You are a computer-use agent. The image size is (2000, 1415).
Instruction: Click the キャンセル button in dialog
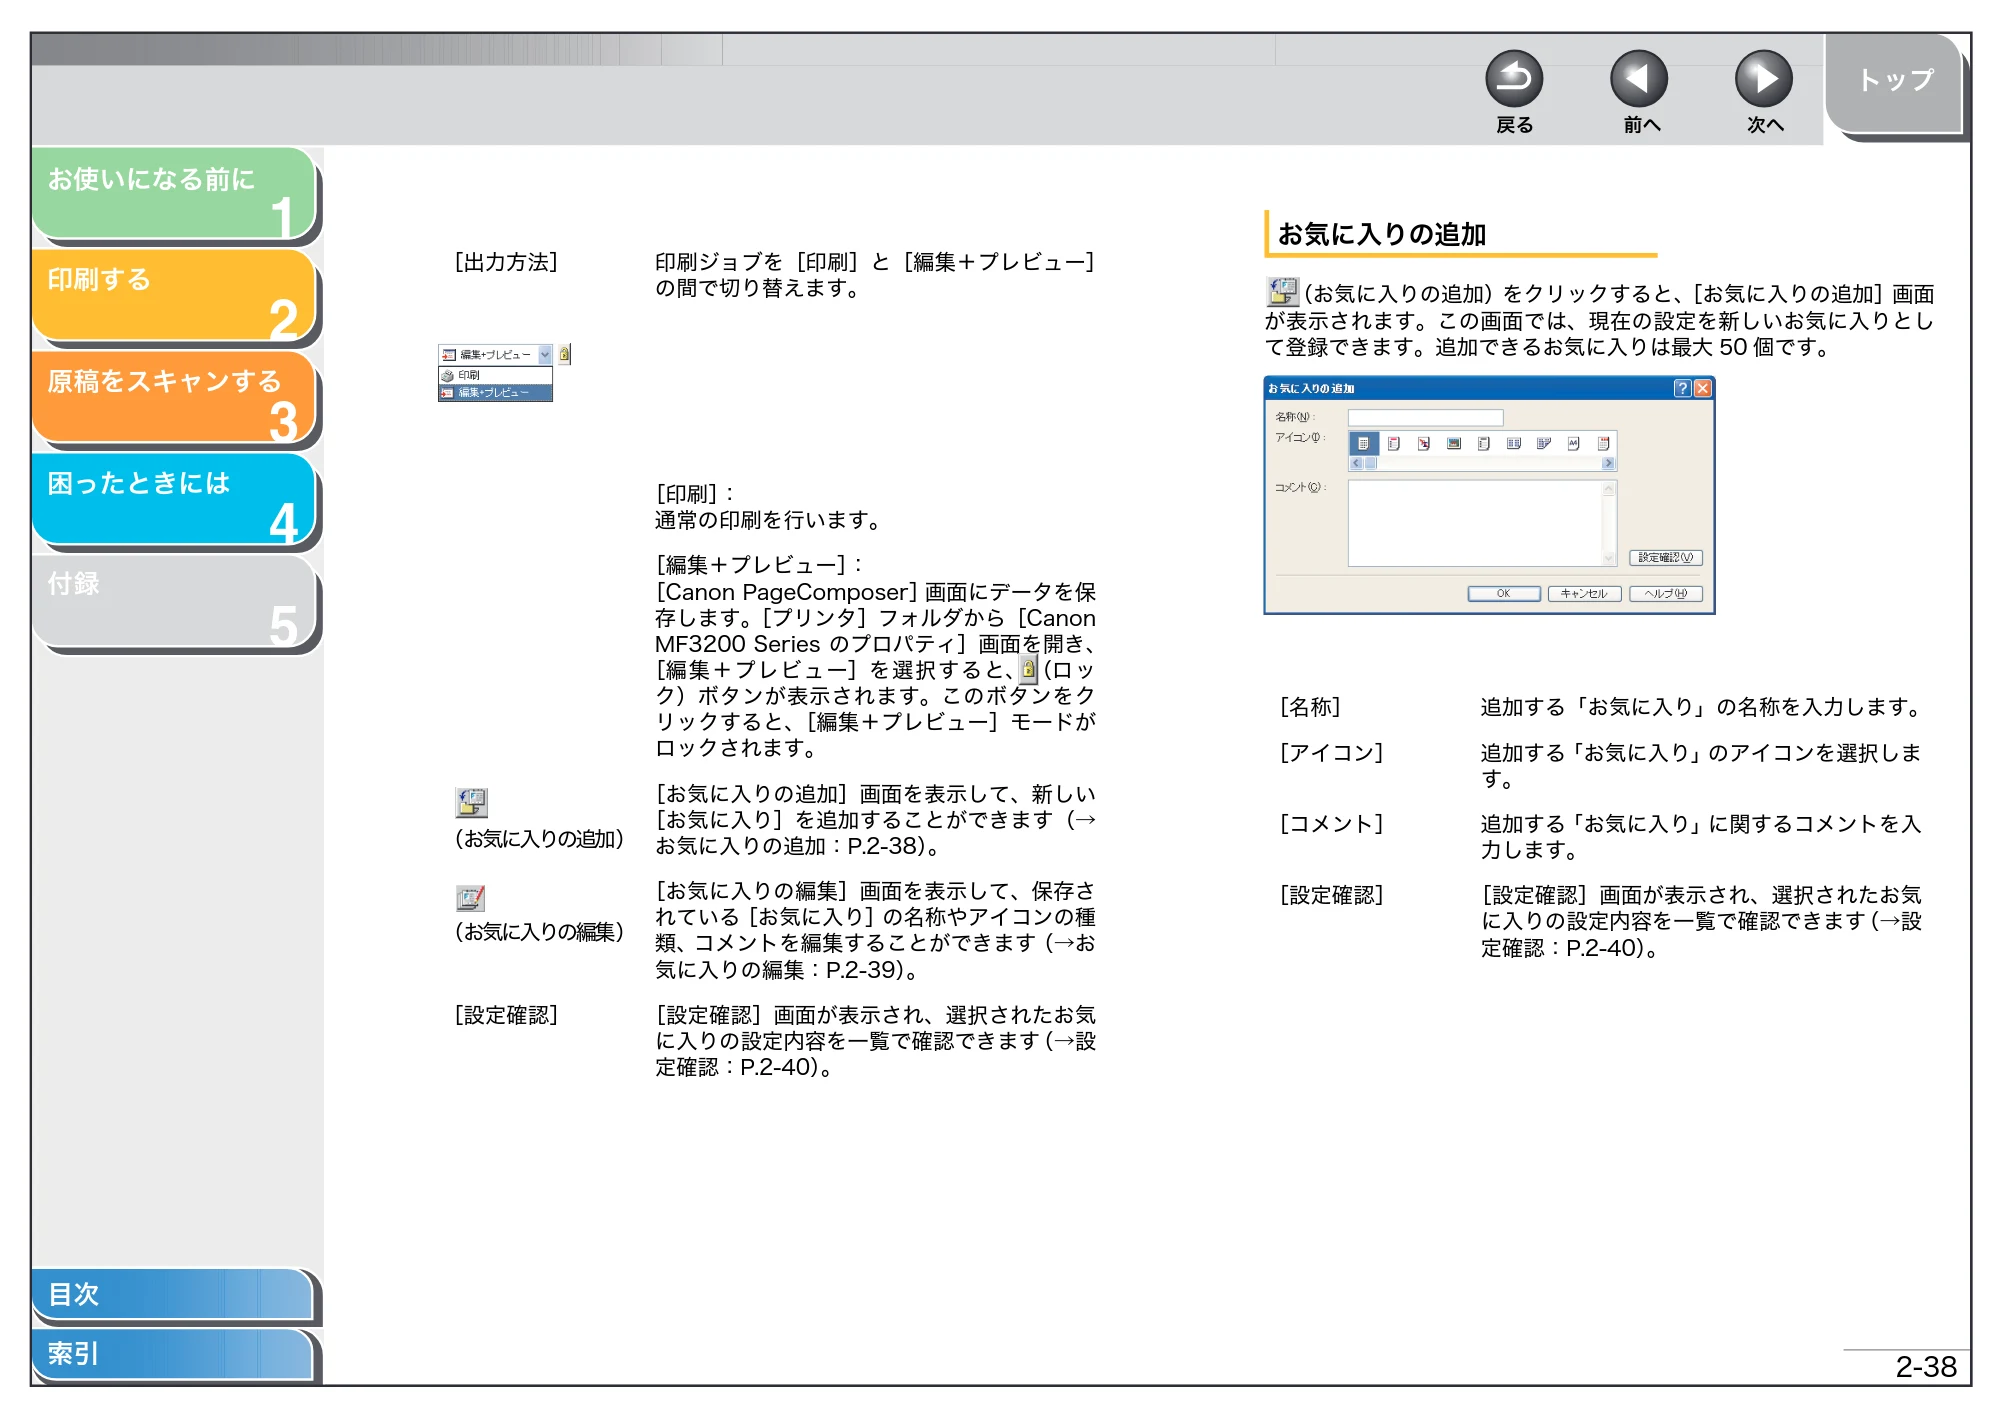pos(1584,594)
